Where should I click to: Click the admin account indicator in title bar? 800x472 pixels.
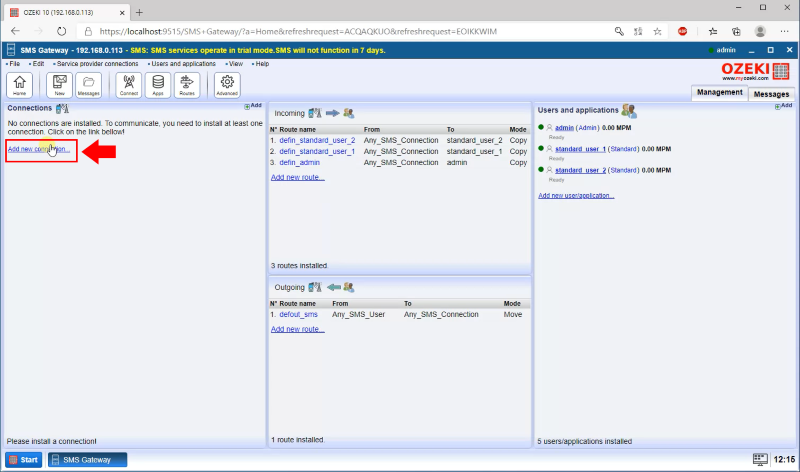722,50
